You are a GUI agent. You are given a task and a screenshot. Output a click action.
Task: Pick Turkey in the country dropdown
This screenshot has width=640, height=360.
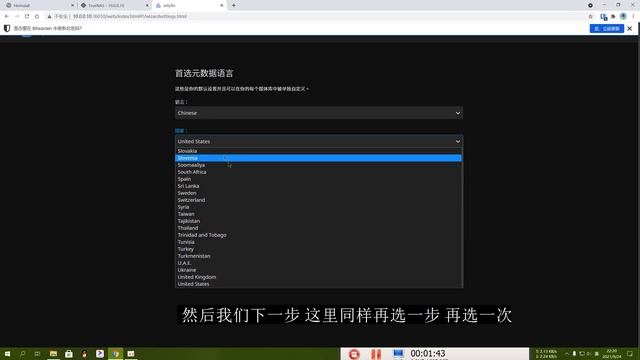pyautogui.click(x=318, y=249)
